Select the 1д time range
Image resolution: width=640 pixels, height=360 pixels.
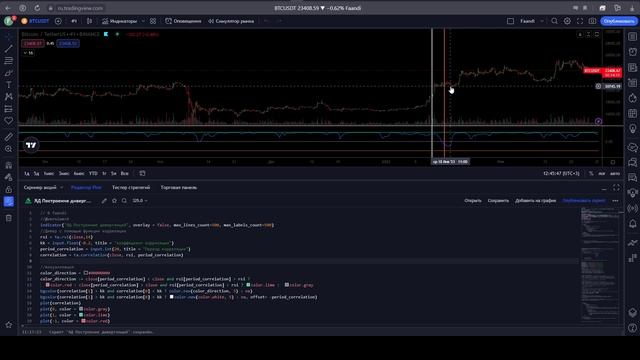[x=27, y=173]
